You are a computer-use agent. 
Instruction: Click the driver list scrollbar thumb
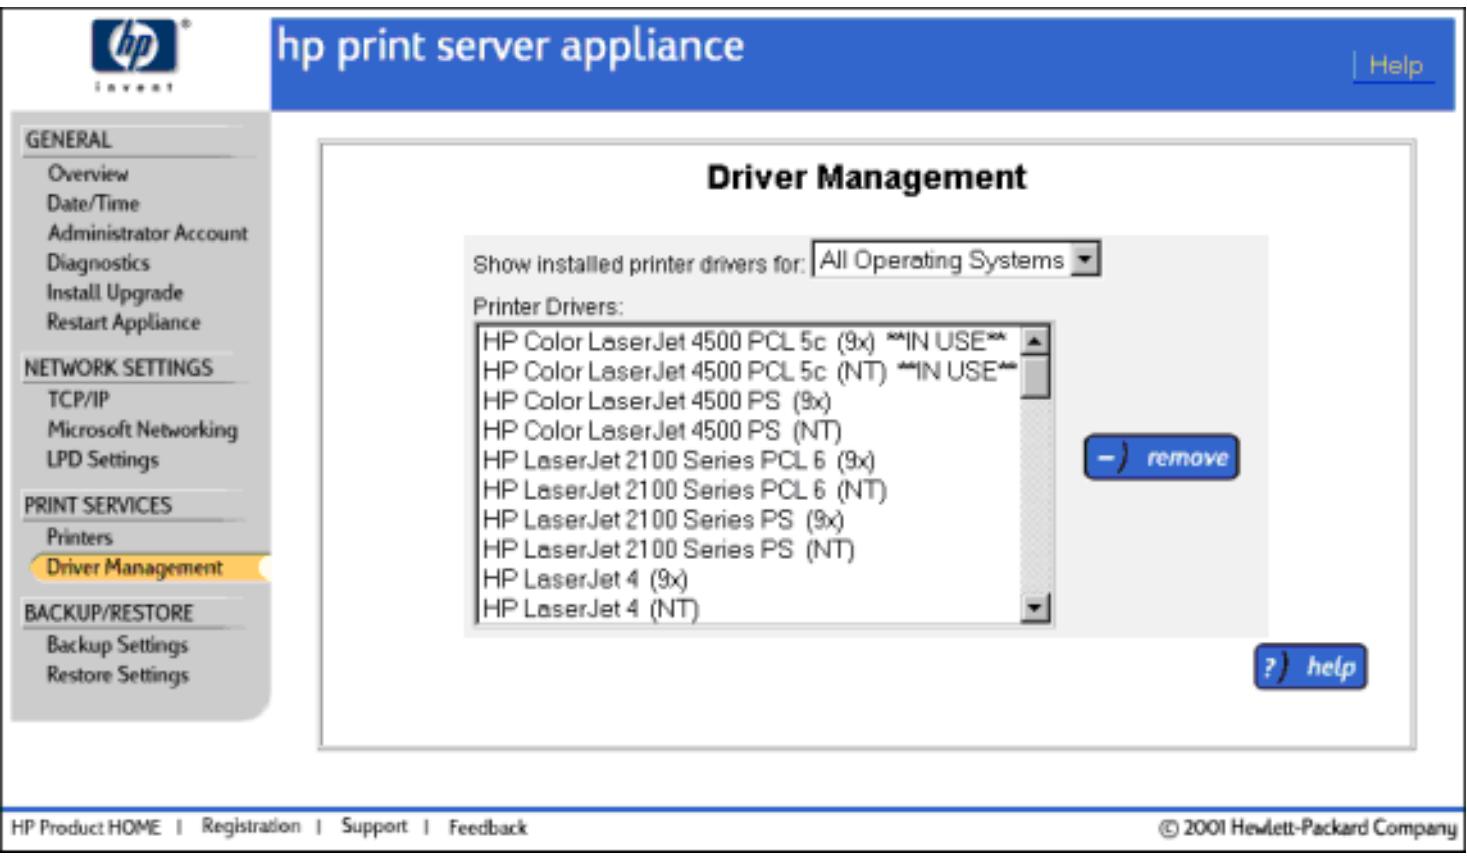[x=1035, y=377]
